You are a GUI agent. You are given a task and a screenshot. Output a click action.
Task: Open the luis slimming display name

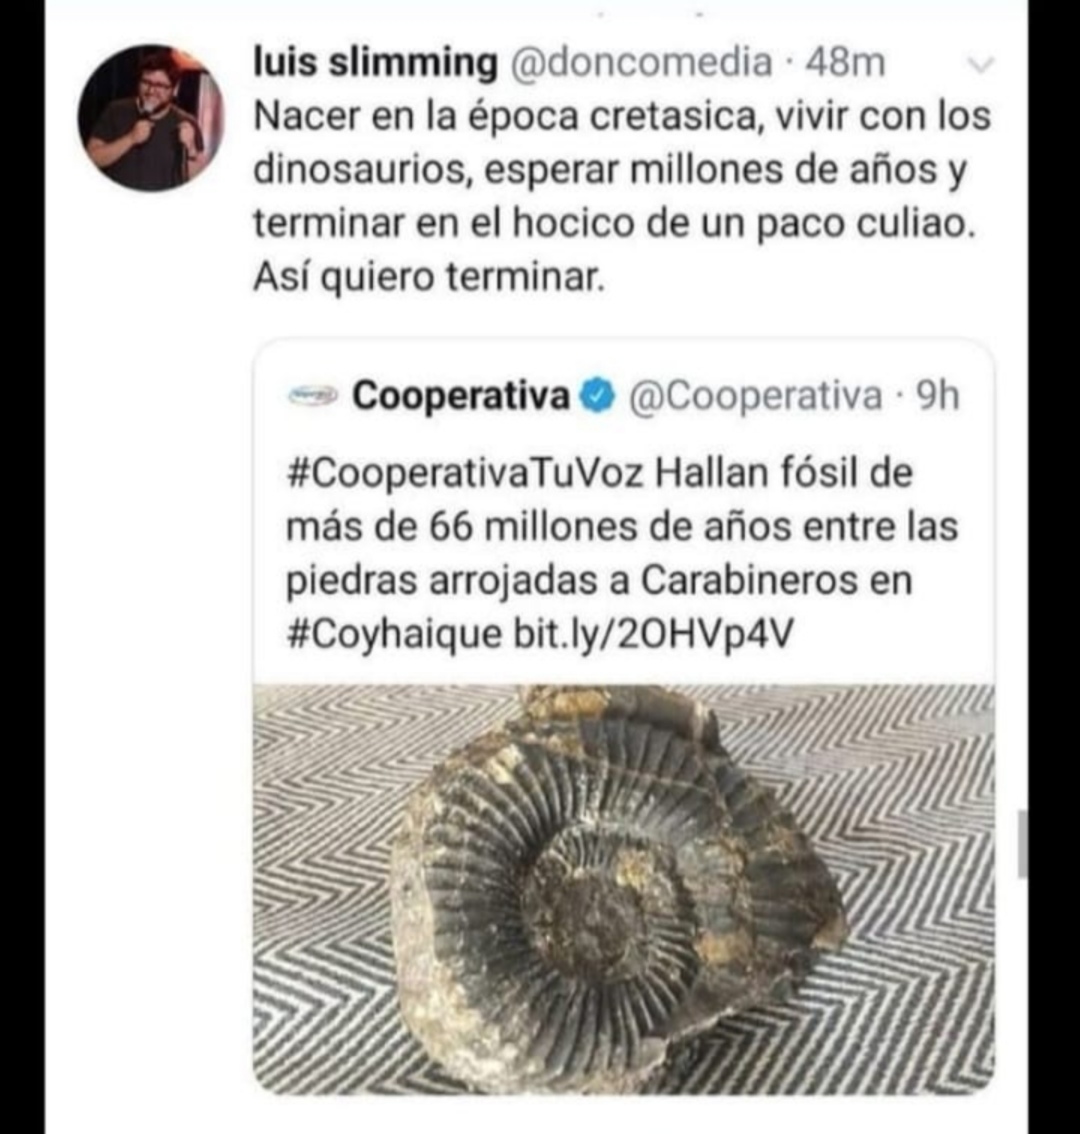[375, 62]
